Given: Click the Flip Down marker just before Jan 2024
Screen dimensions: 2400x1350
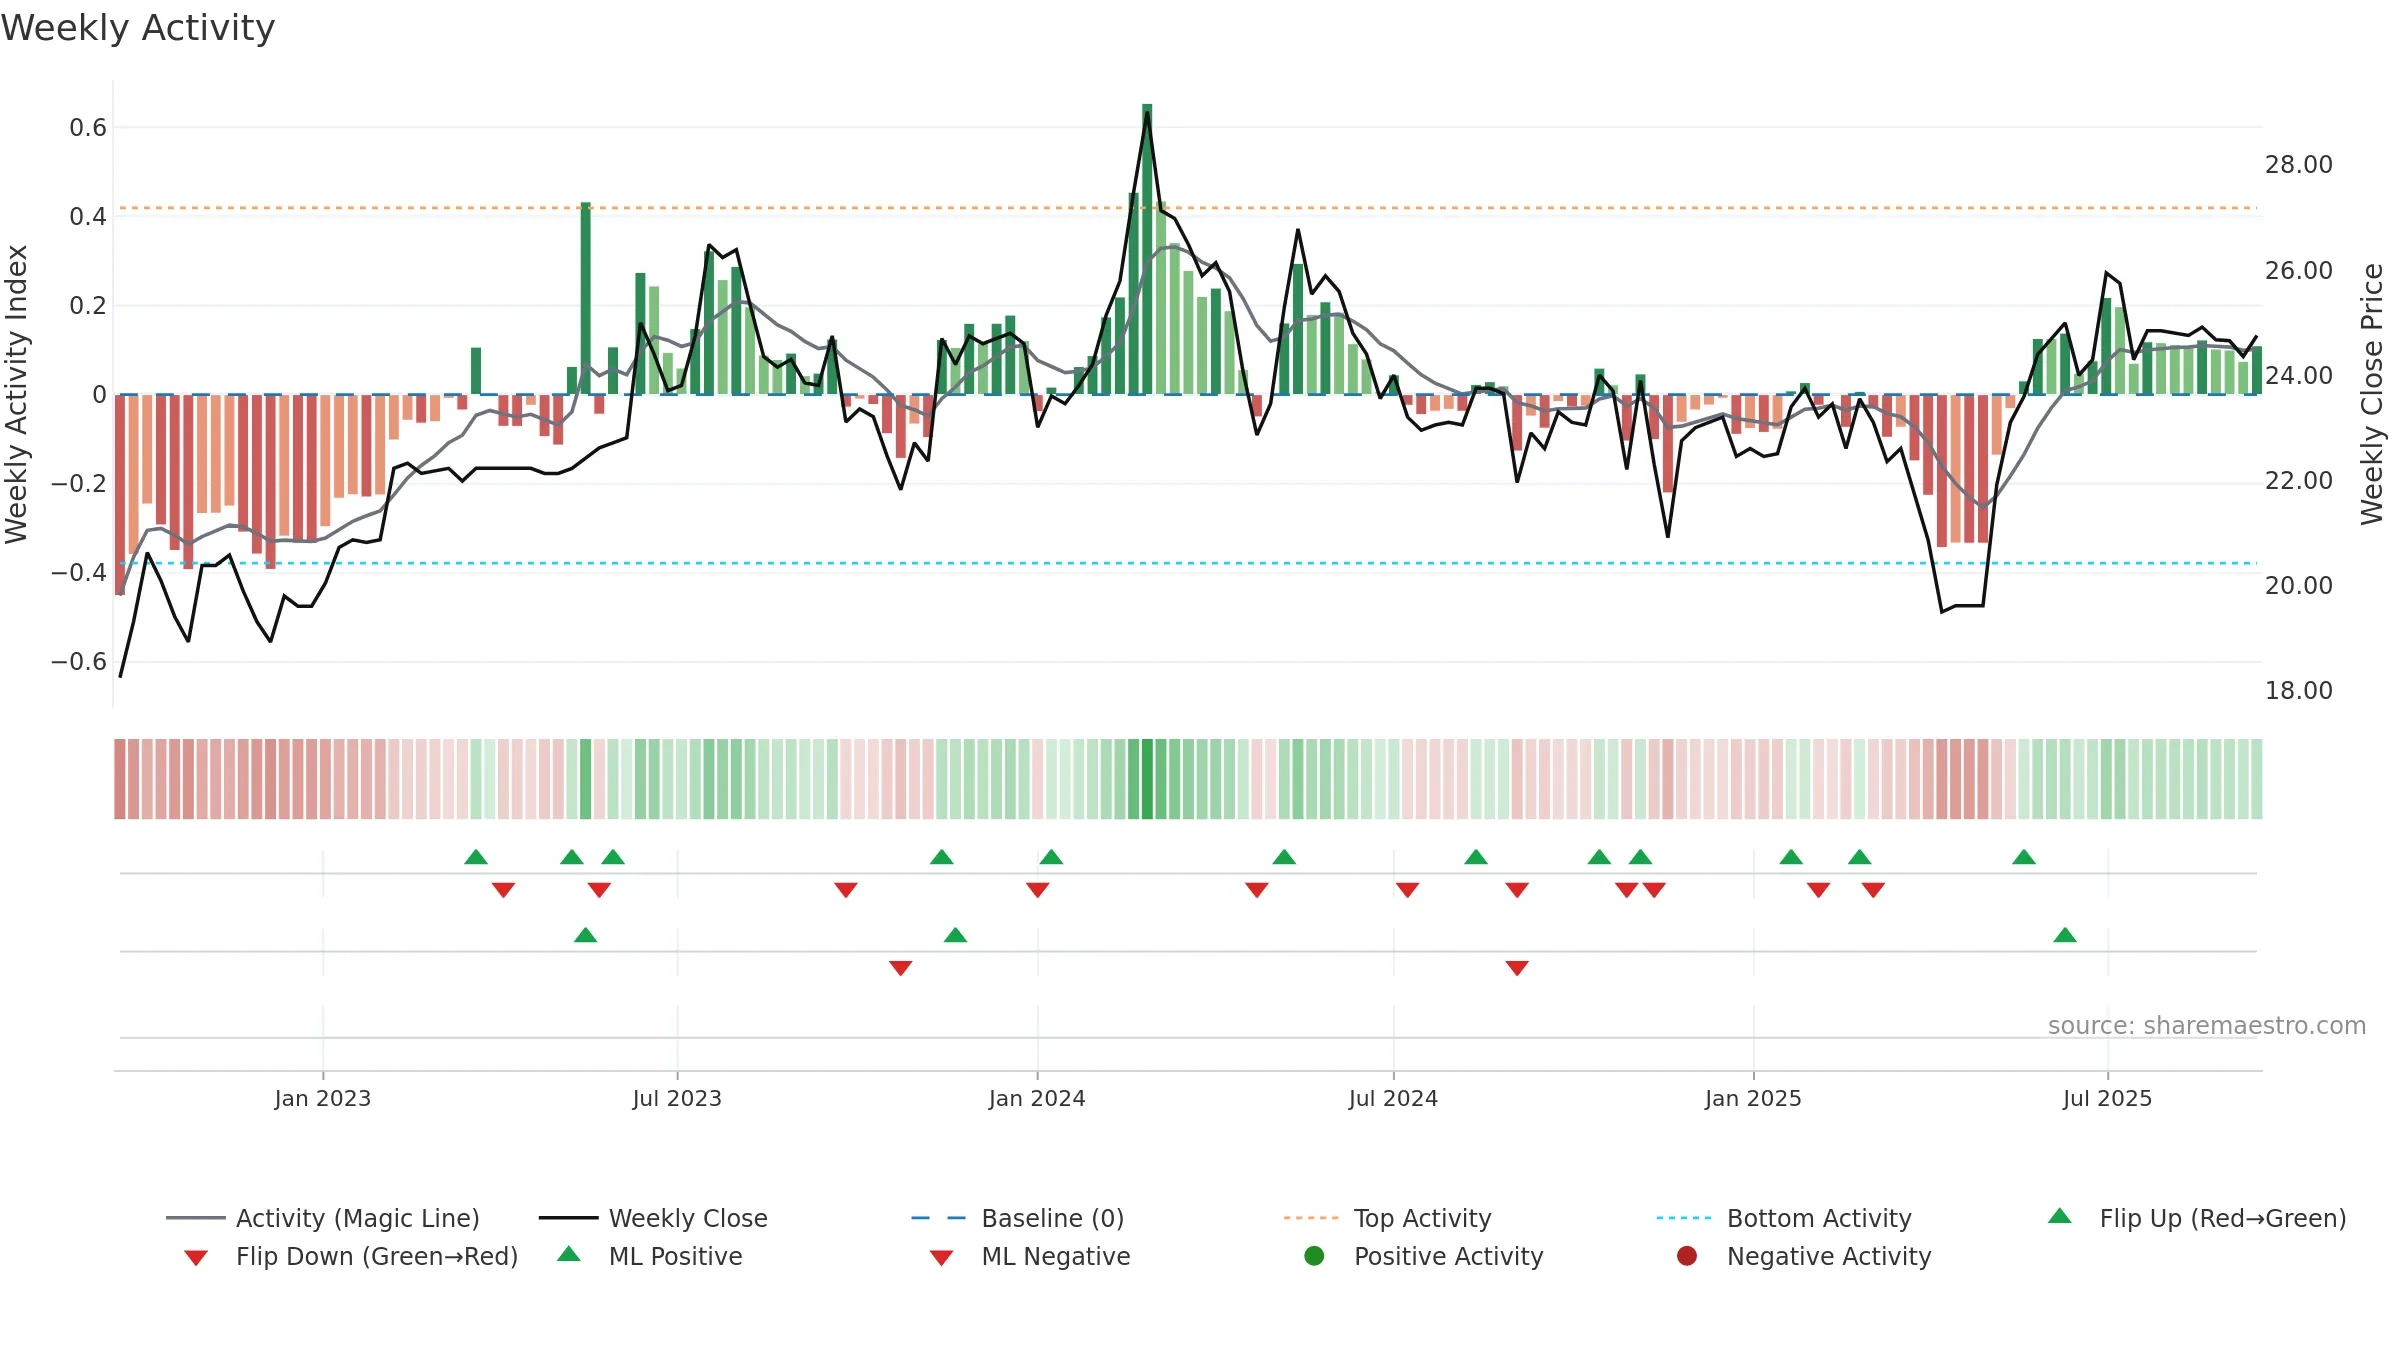Looking at the screenshot, I should (x=1037, y=890).
